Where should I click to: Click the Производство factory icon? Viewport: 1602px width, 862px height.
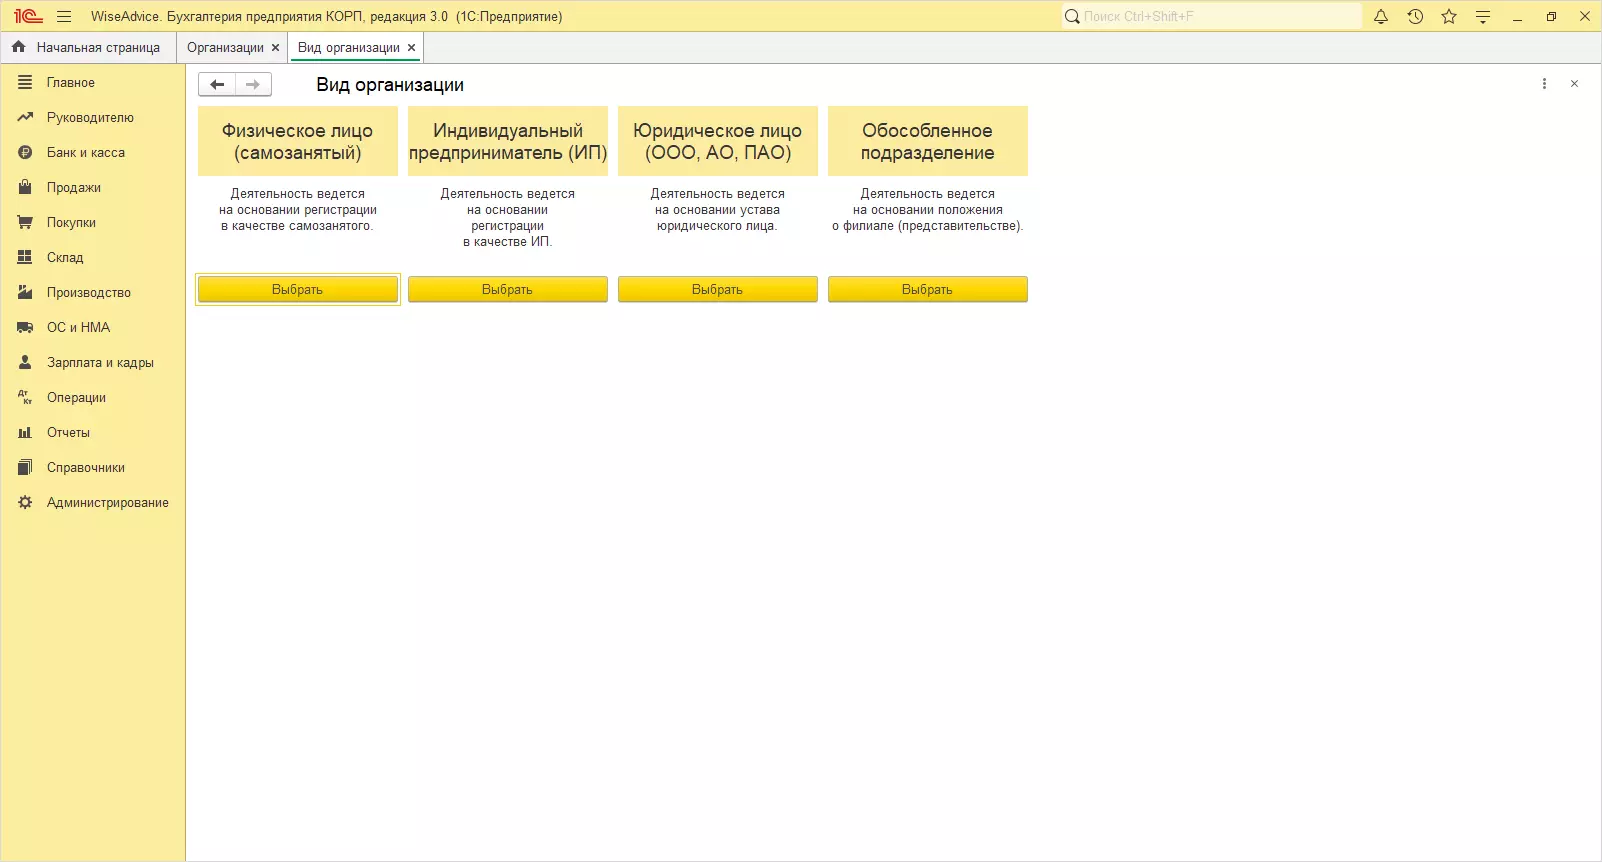25,292
